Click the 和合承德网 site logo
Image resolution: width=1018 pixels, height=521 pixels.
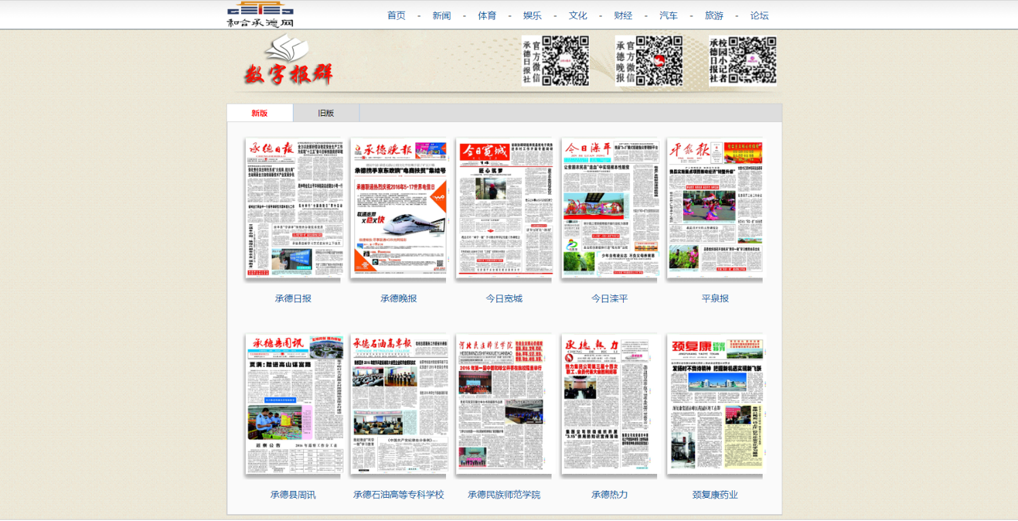point(260,14)
